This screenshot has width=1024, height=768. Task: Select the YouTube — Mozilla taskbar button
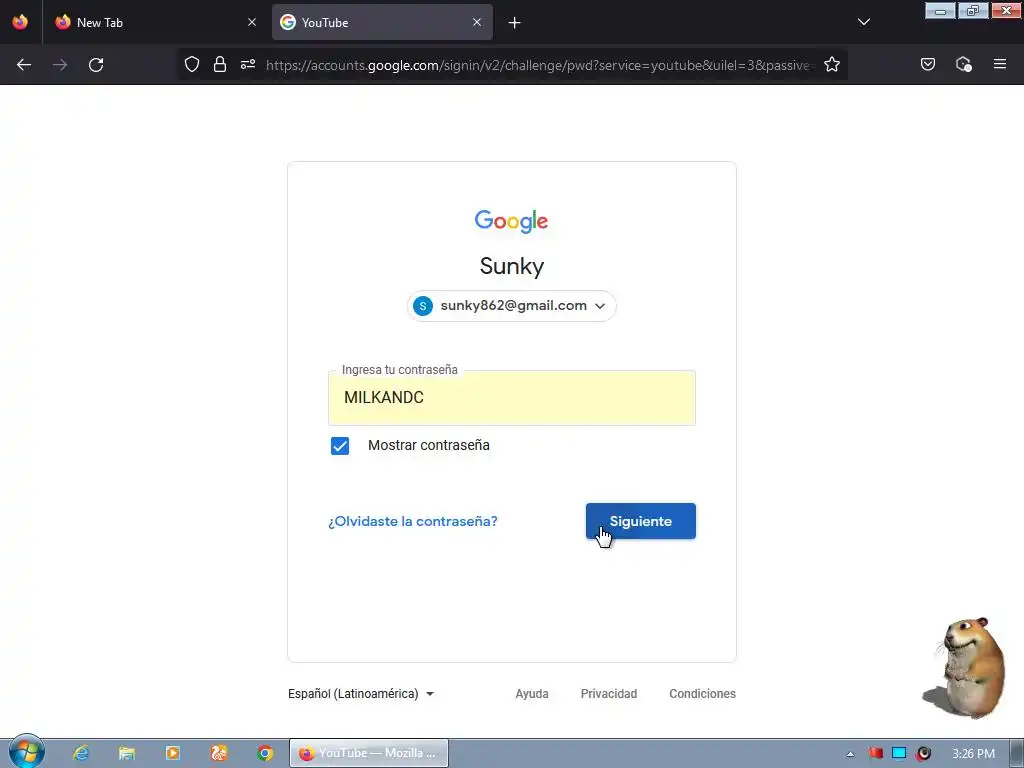[369, 753]
